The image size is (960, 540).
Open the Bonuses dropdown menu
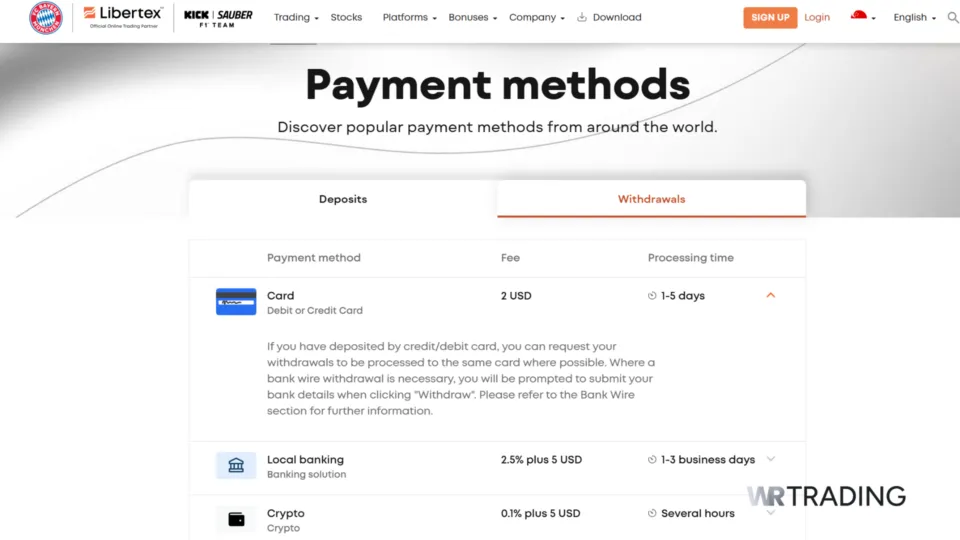[x=473, y=17]
